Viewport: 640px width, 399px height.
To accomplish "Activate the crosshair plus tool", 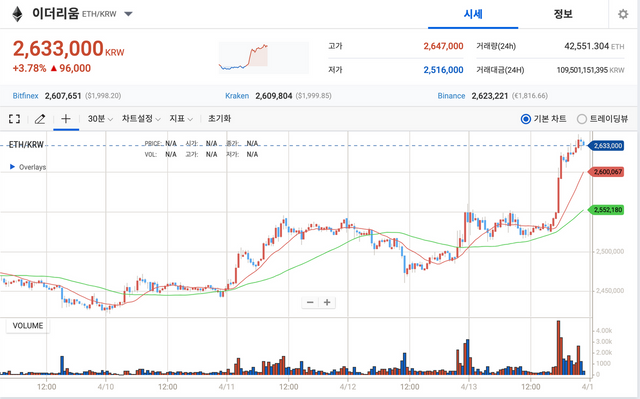I will [66, 119].
